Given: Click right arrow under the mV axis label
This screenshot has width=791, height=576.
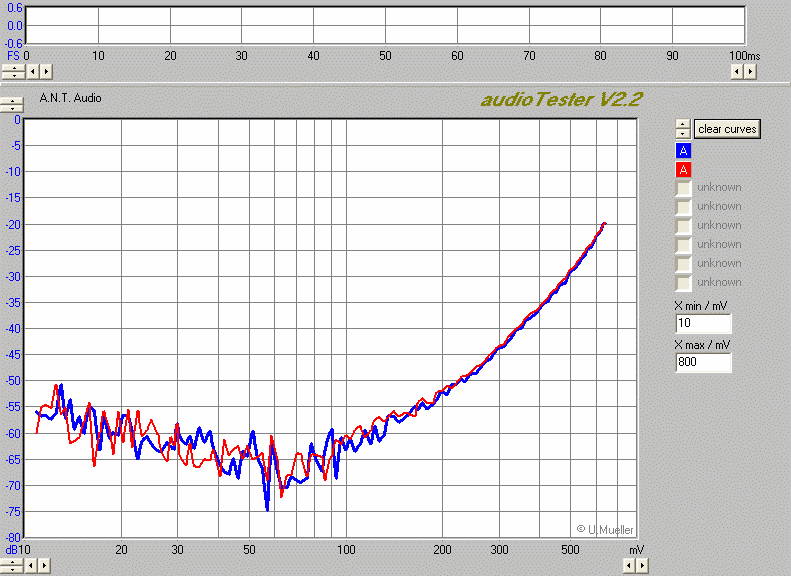Looking at the screenshot, I should [x=642, y=565].
